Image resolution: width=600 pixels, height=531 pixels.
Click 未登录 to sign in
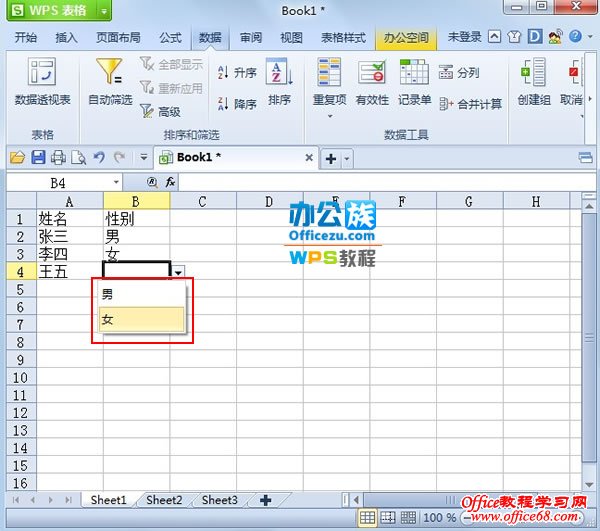(464, 37)
